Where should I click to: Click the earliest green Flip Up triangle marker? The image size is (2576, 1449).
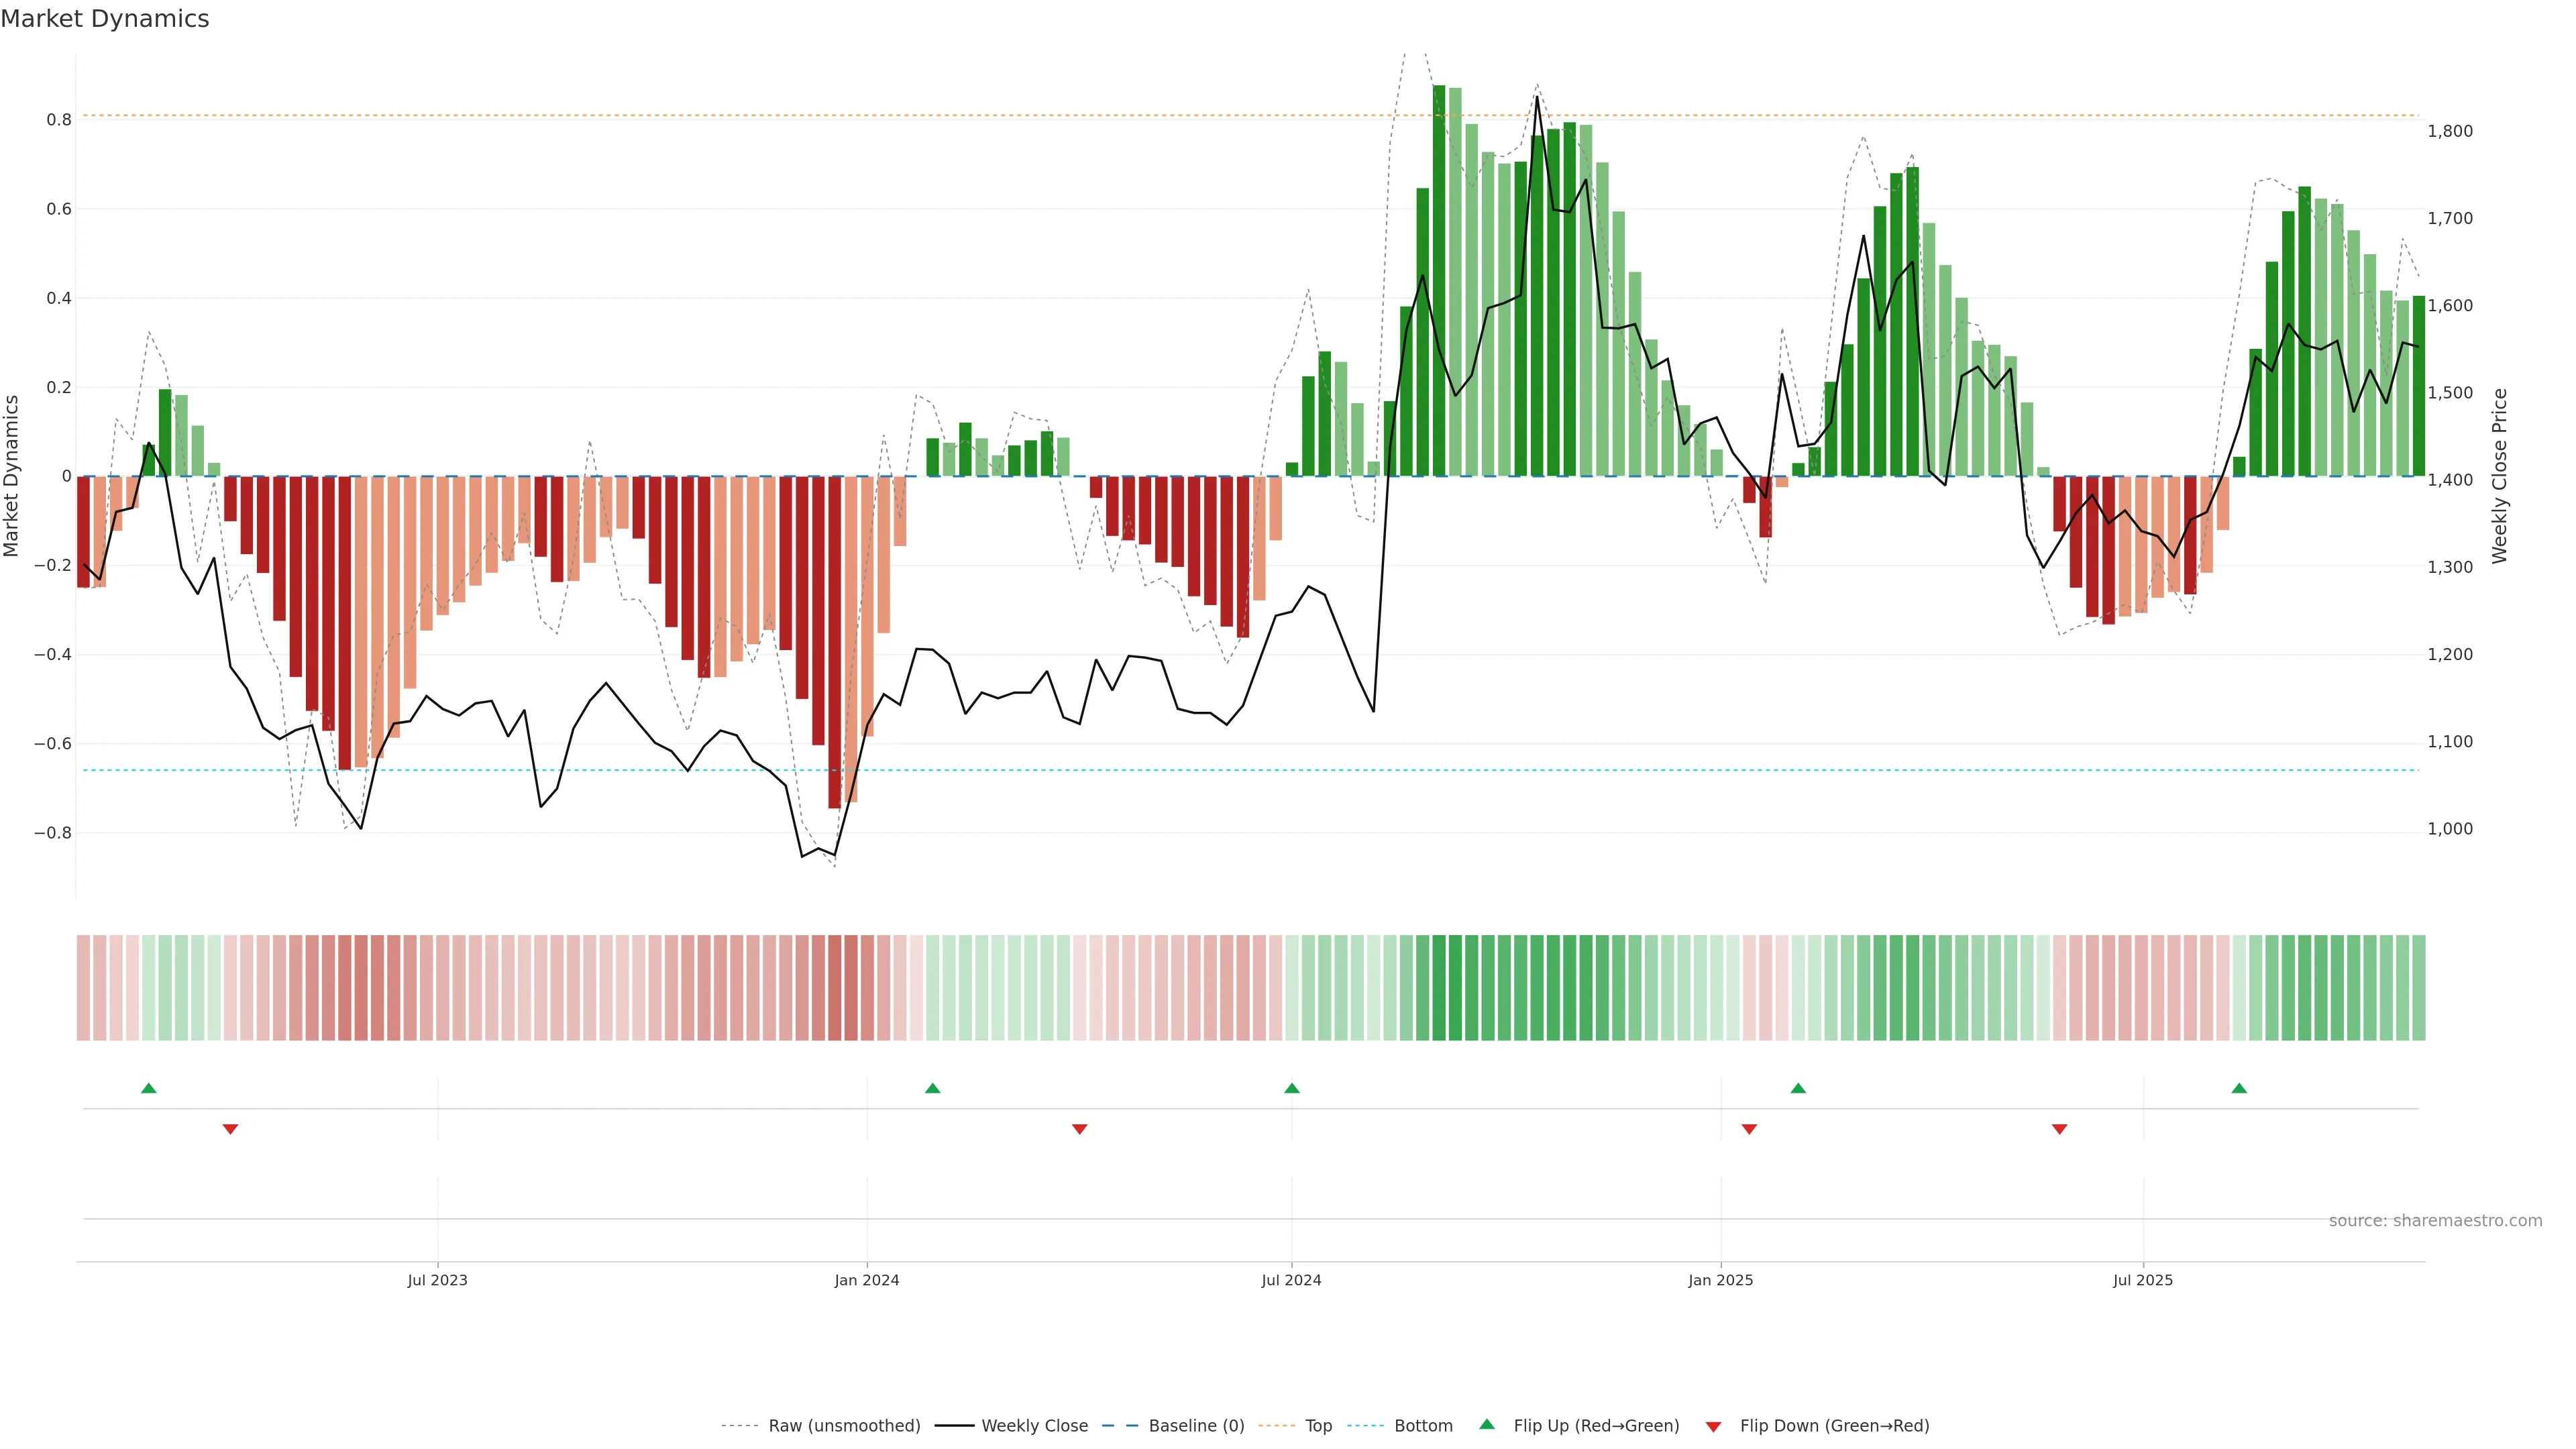149,1088
